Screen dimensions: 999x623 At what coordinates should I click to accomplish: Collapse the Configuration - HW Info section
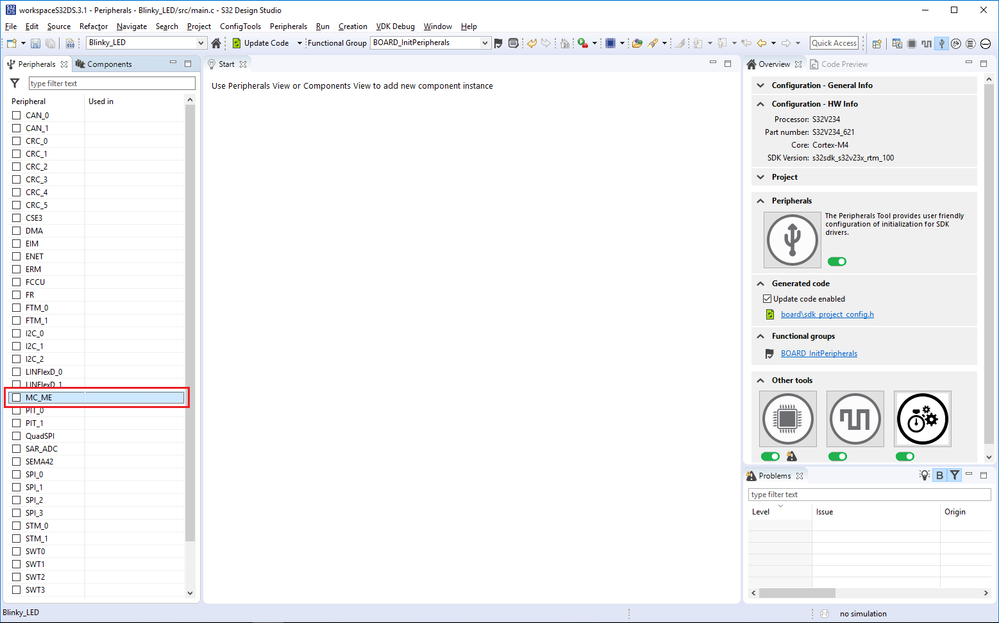tap(760, 104)
